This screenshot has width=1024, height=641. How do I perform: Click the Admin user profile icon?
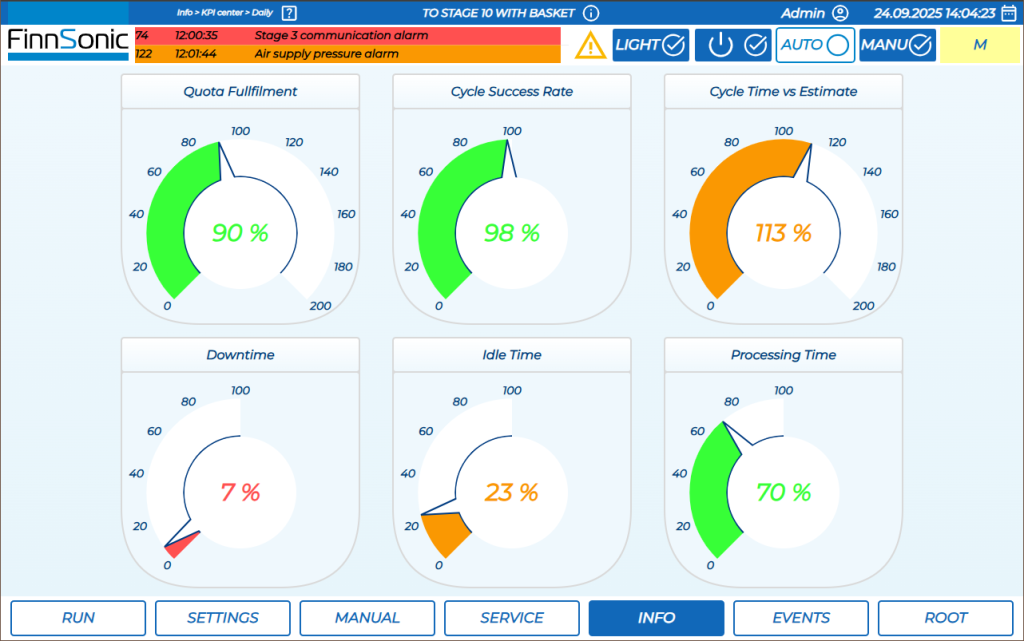(840, 13)
